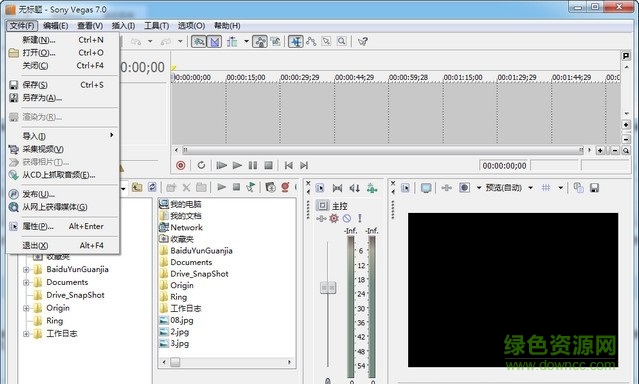Click explorer Get Media from Web icon

coord(285,188)
